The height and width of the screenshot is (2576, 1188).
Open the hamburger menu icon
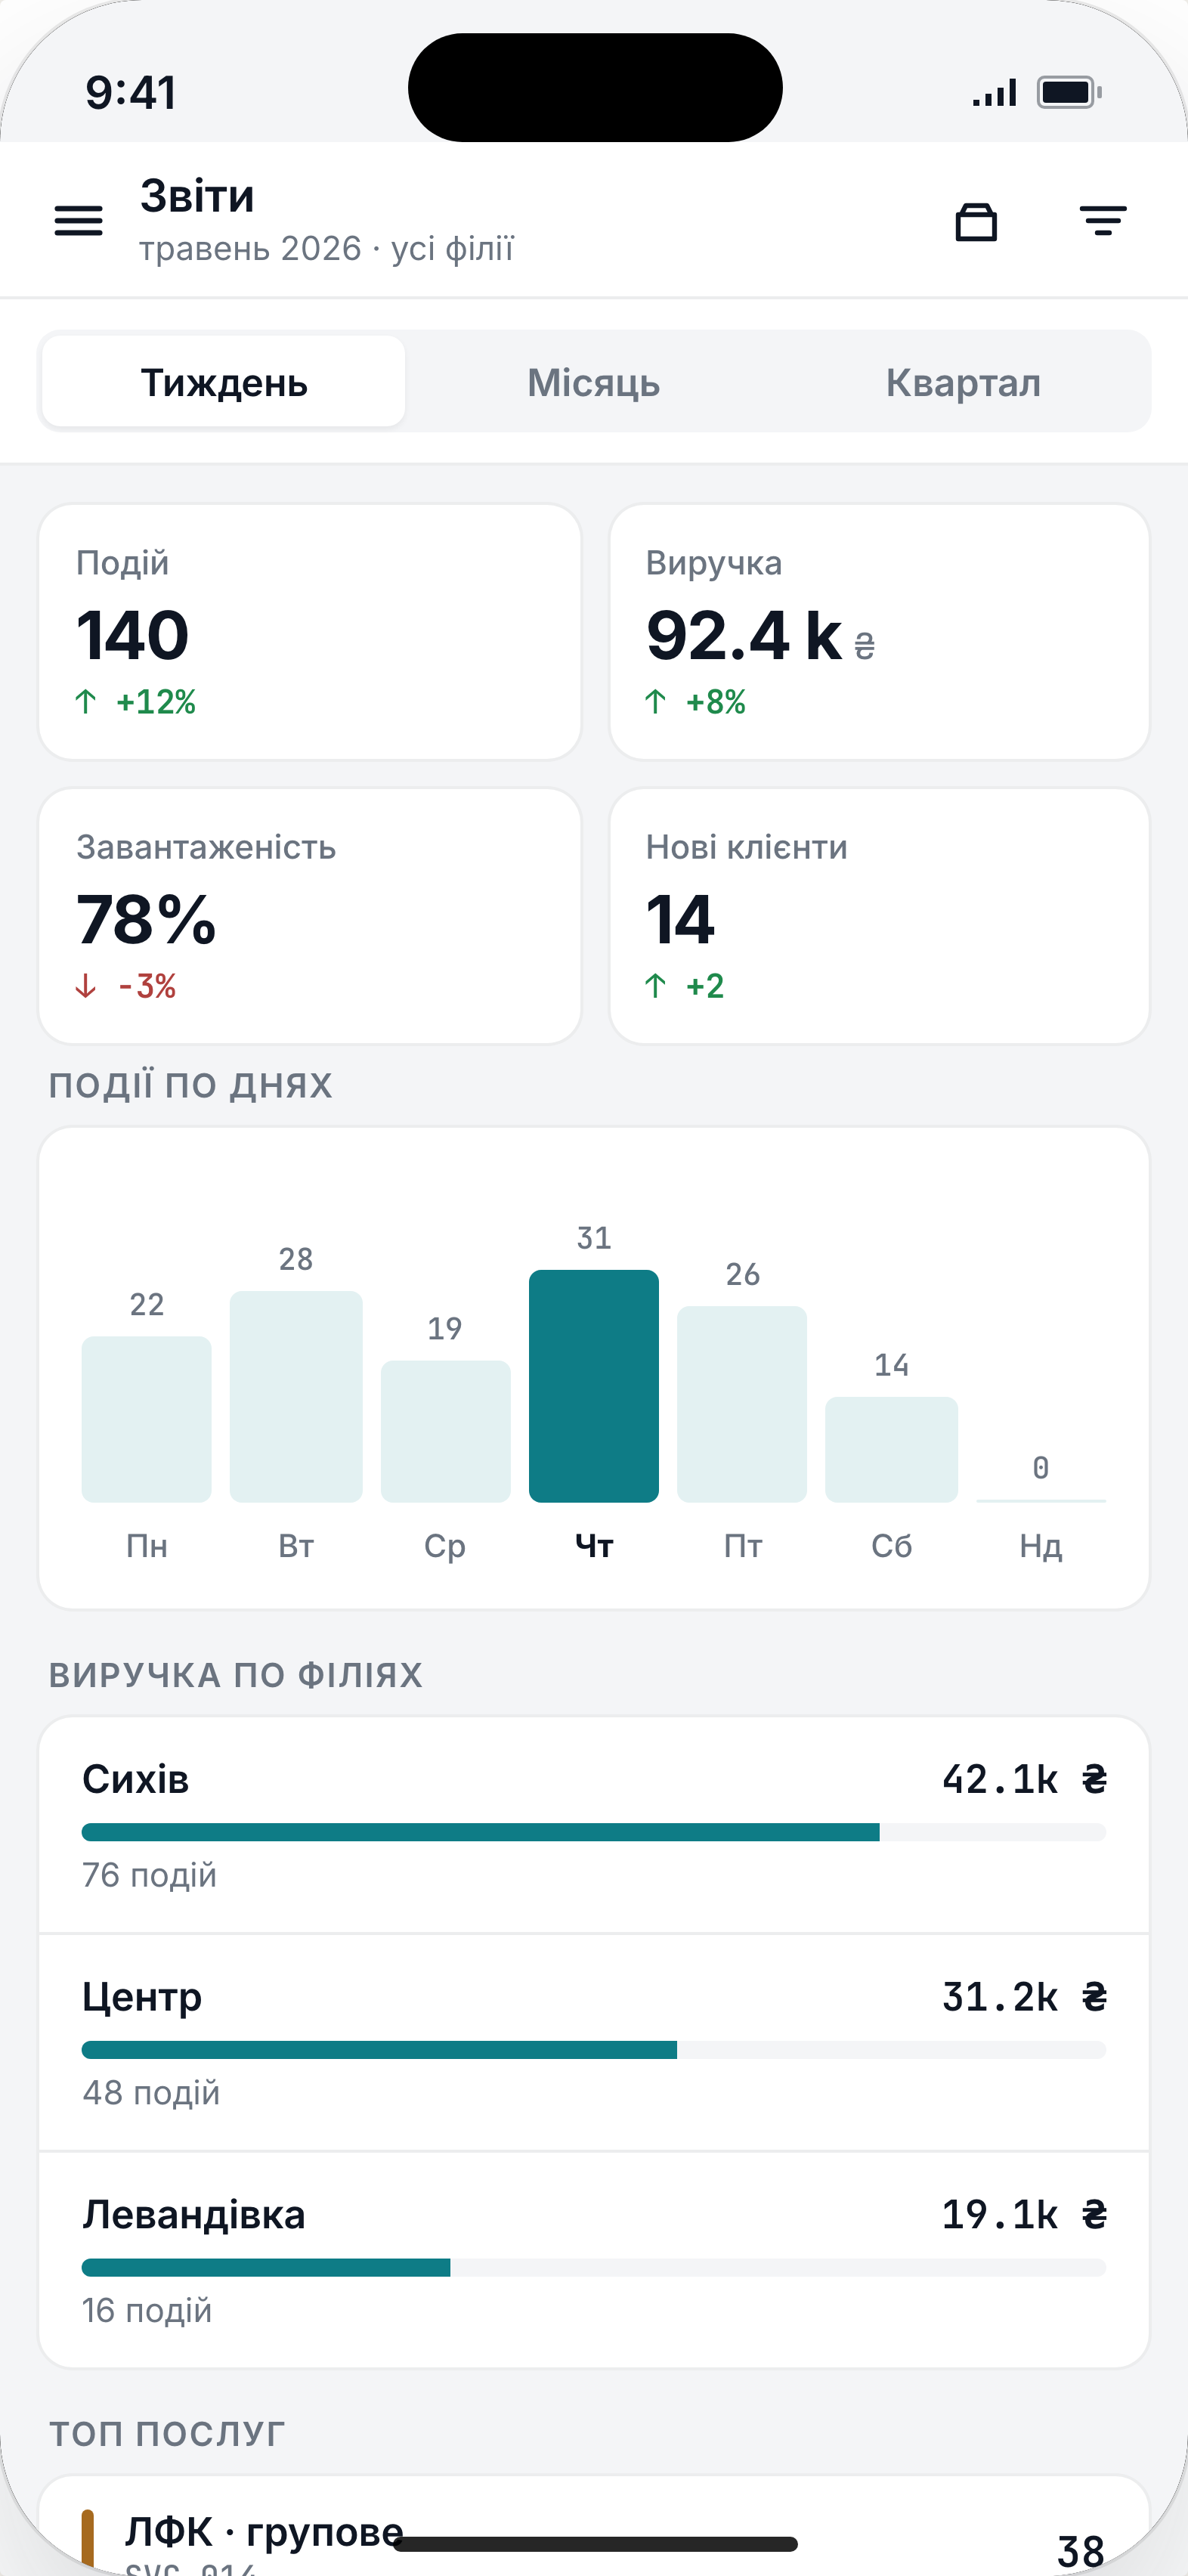78,220
